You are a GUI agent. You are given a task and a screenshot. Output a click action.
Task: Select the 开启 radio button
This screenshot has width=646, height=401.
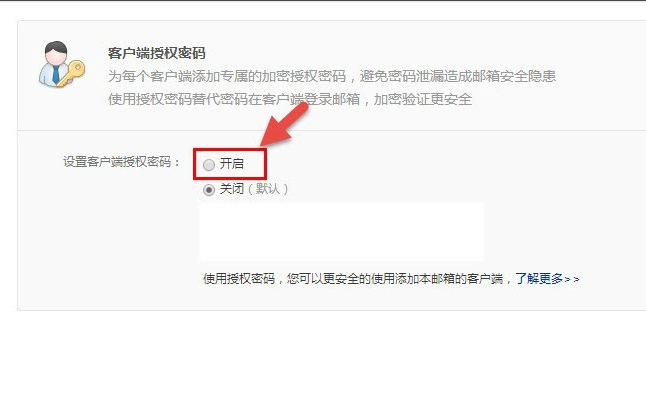[x=209, y=164]
